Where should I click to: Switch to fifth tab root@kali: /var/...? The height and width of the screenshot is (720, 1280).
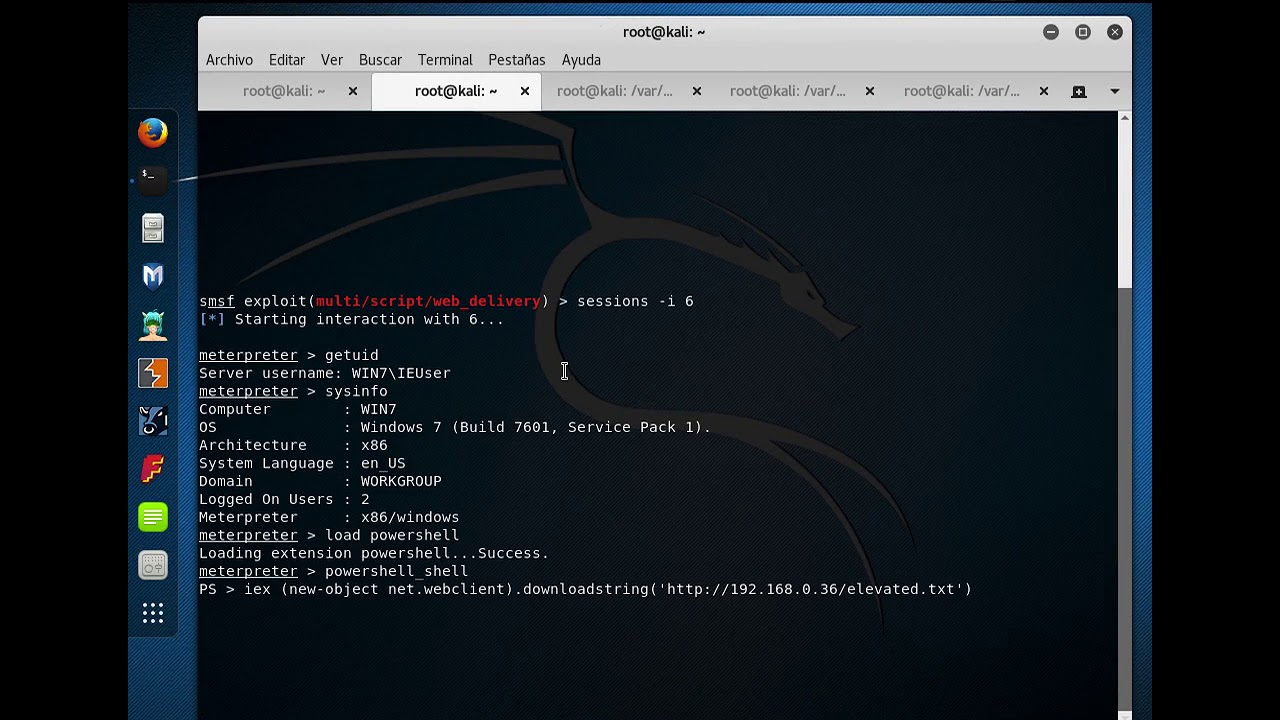[962, 91]
